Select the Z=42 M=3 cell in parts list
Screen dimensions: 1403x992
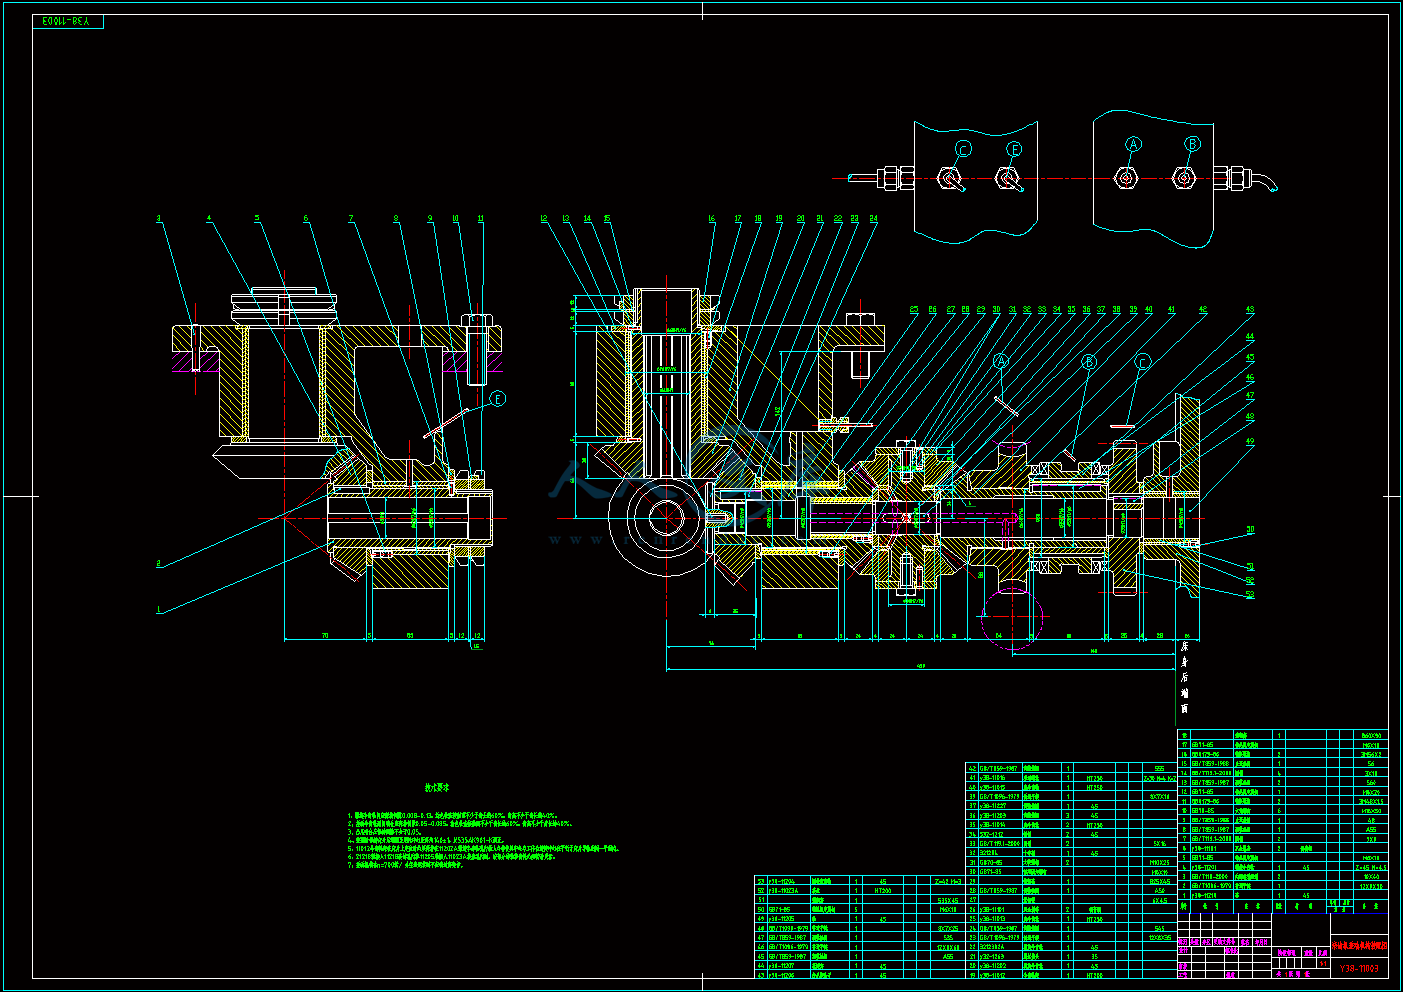click(x=948, y=882)
